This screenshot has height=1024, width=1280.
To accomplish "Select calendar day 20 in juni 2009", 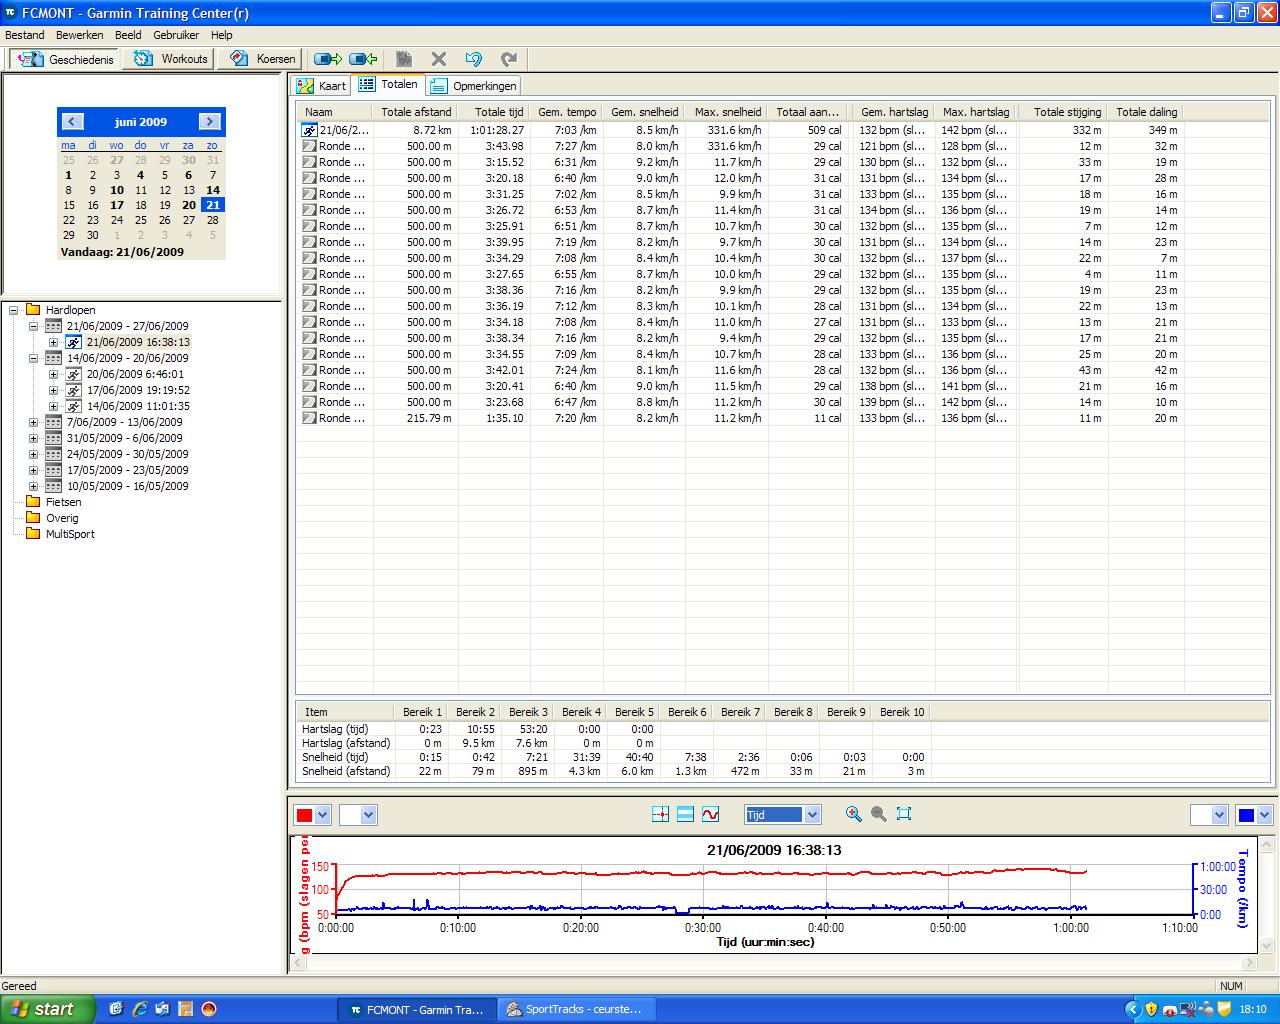I will point(188,205).
